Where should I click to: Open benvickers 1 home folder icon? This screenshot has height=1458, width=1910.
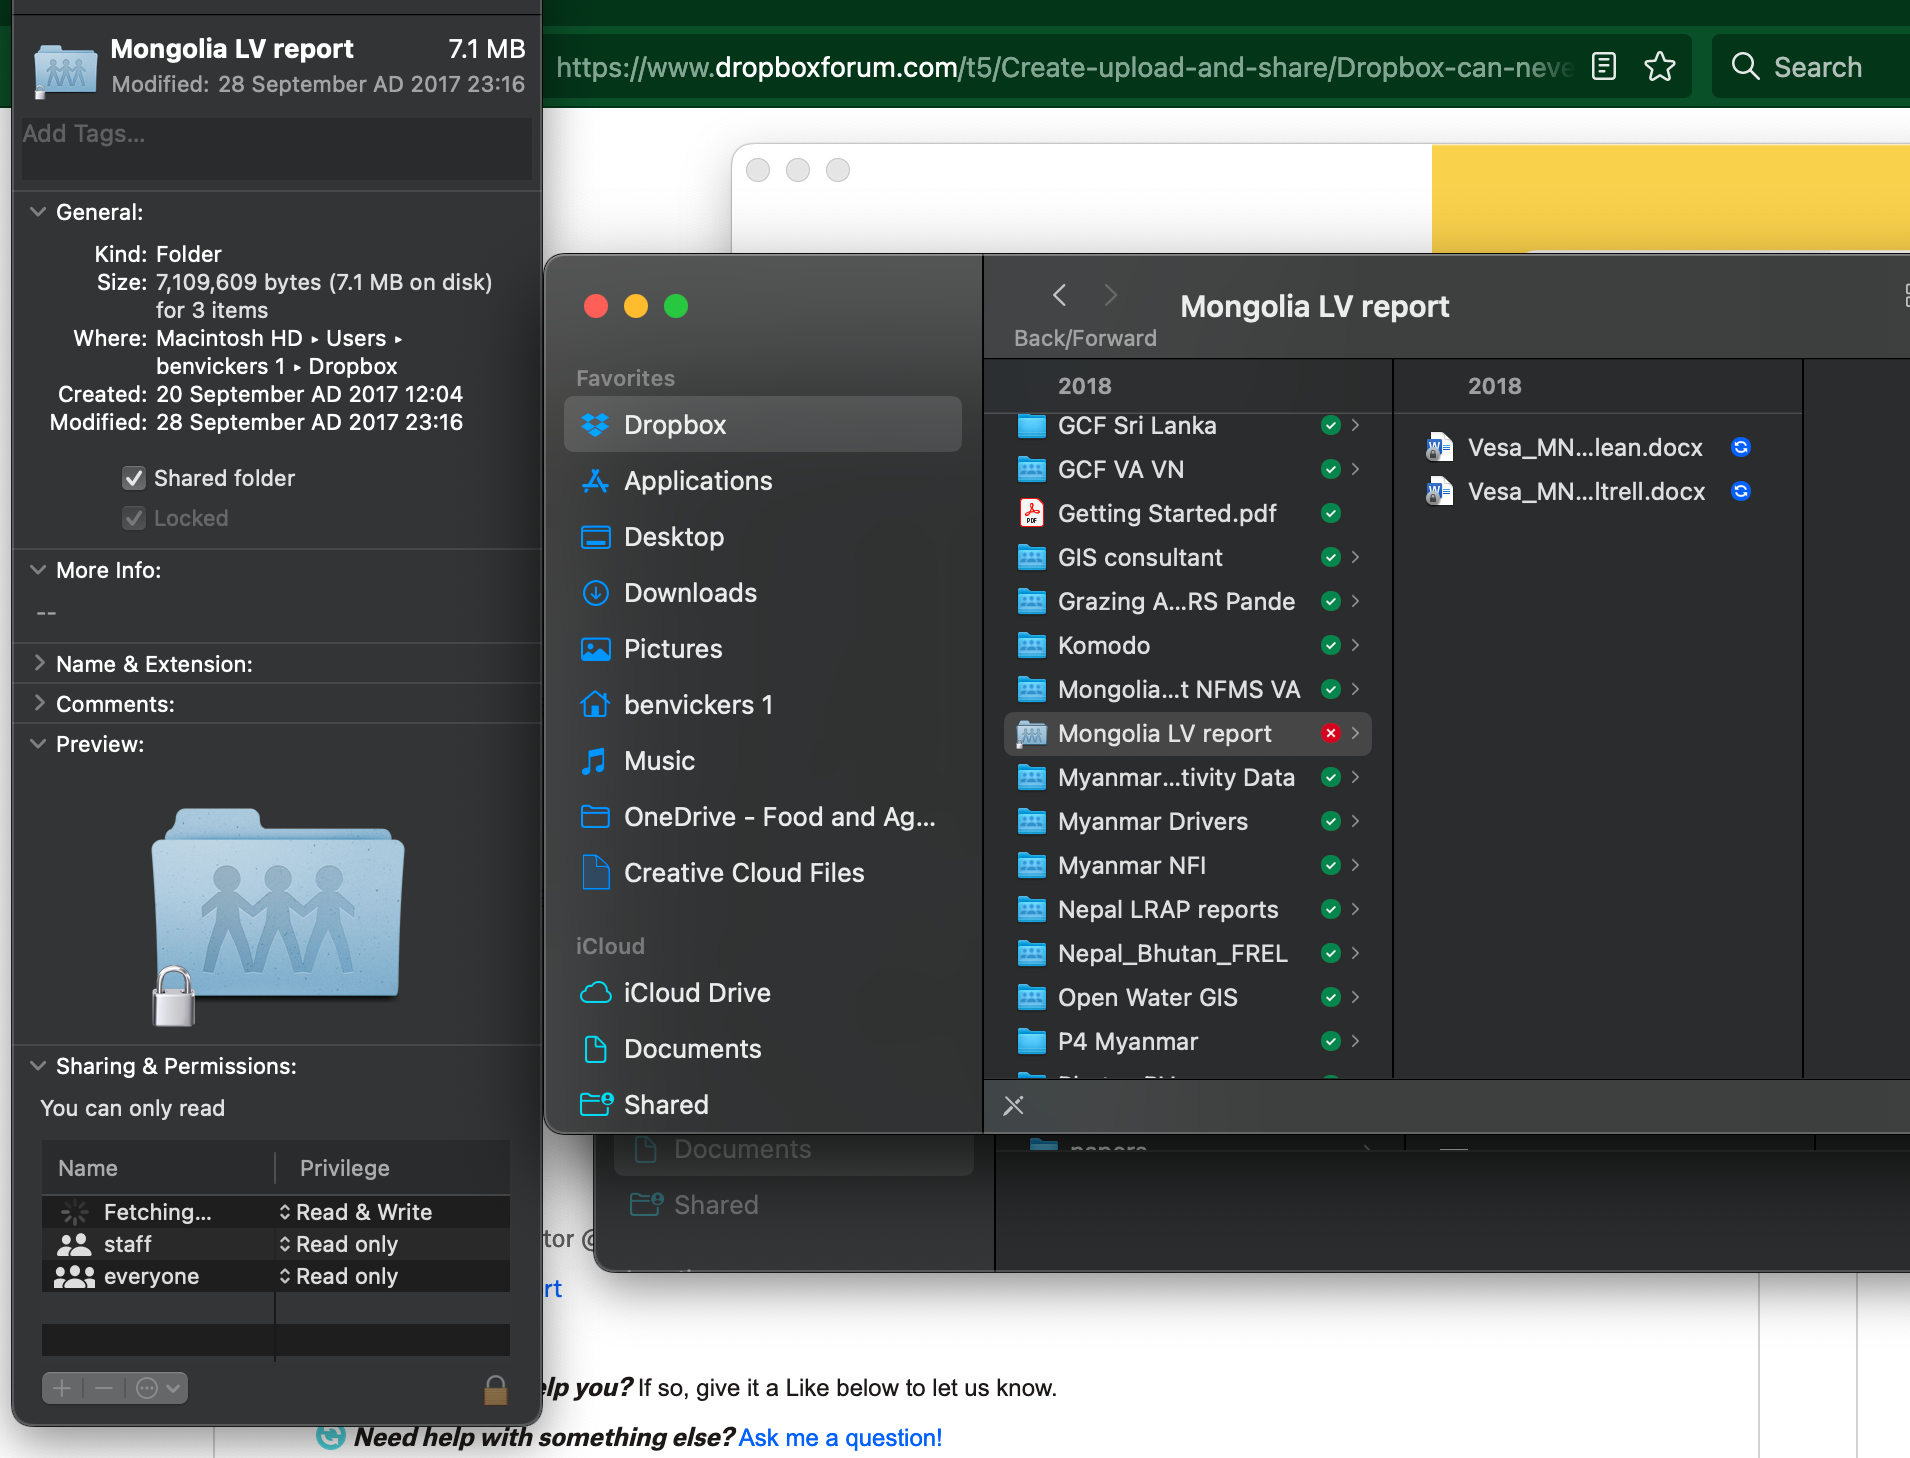coord(595,705)
